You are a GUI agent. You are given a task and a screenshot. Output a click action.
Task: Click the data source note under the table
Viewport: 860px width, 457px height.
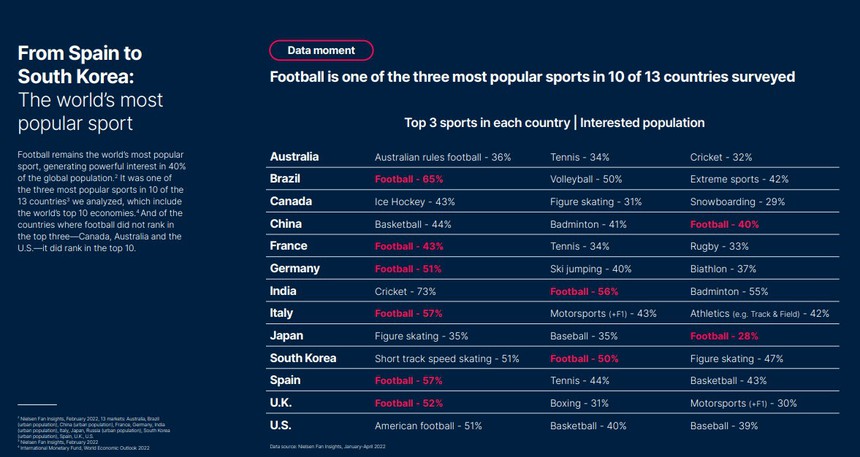[x=329, y=446]
